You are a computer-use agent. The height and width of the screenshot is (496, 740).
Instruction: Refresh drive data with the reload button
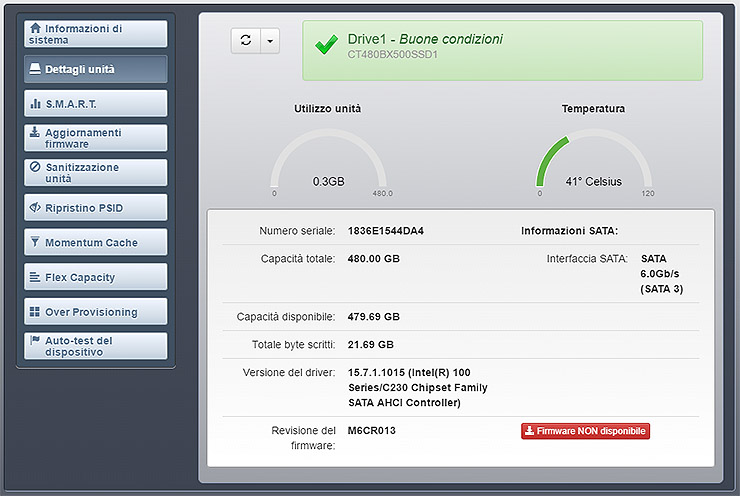coord(246,40)
